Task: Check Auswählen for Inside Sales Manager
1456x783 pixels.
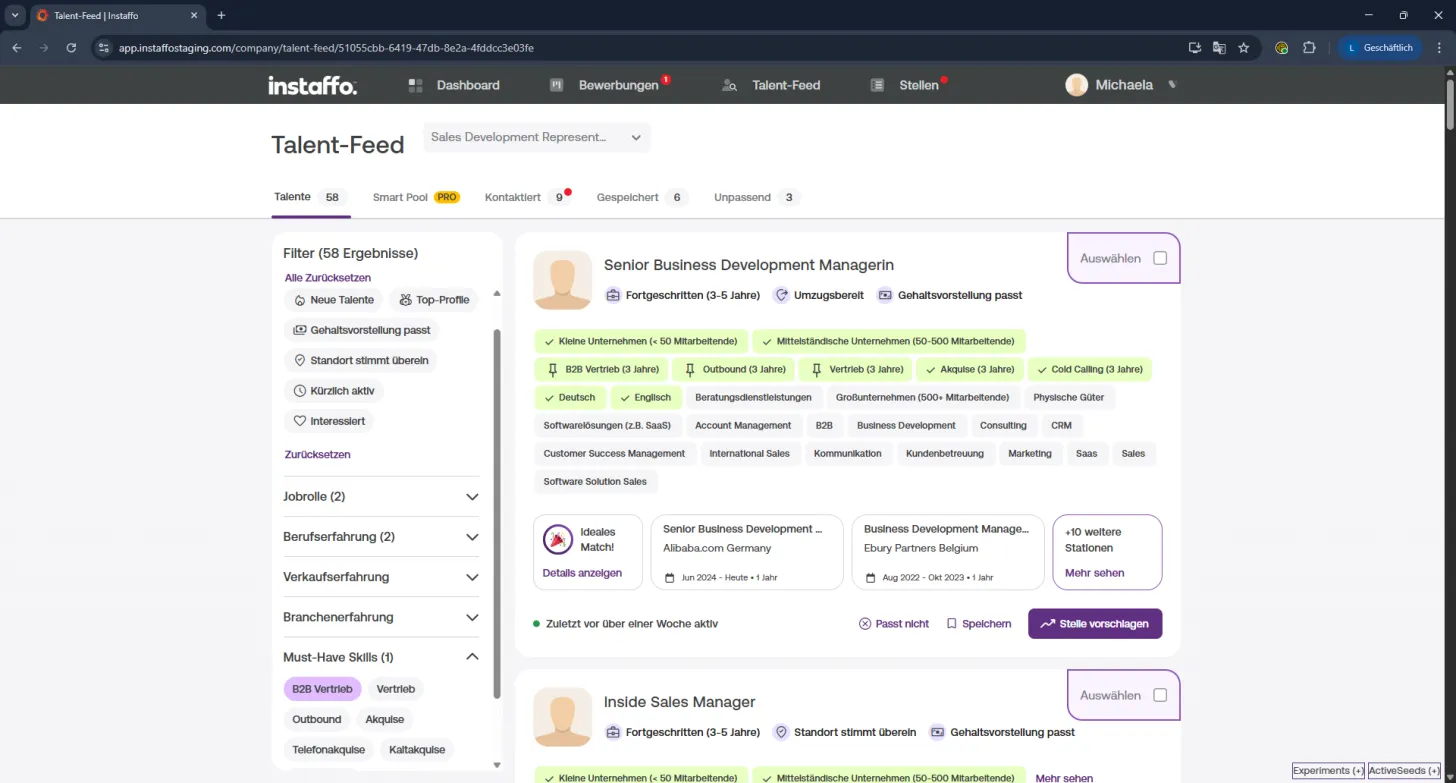Action: 1160,695
